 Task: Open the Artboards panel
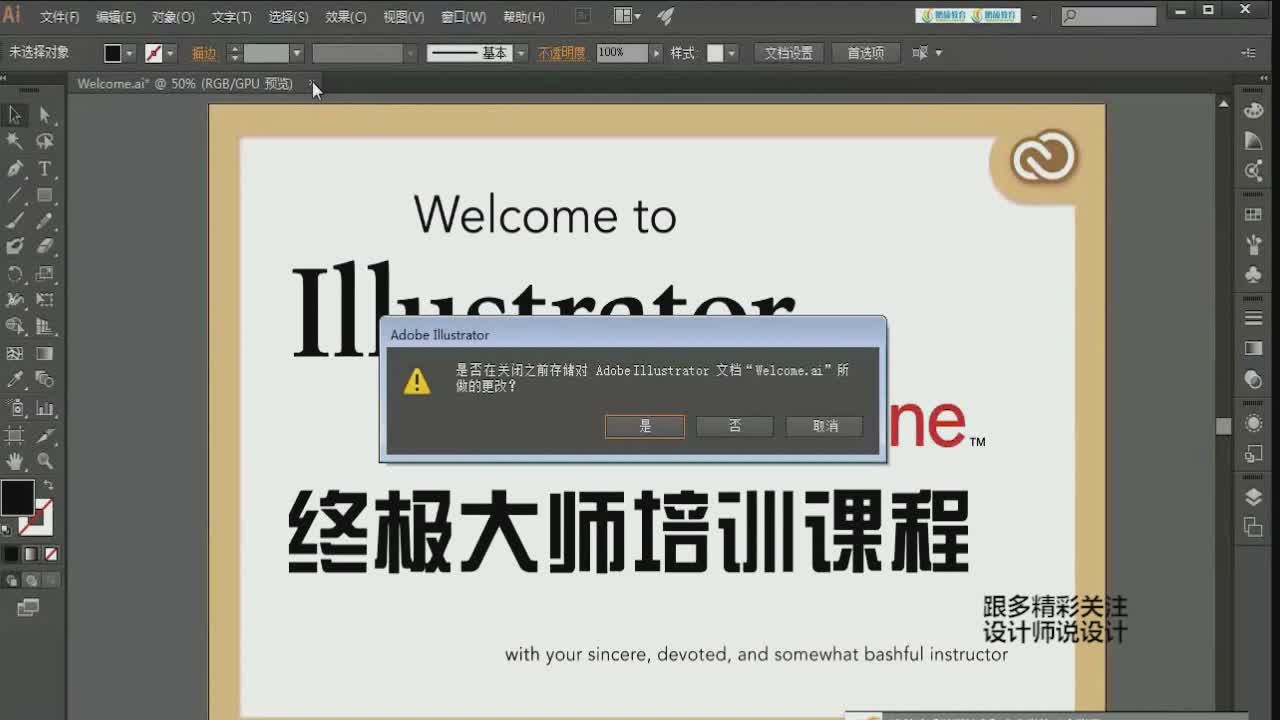1253,526
